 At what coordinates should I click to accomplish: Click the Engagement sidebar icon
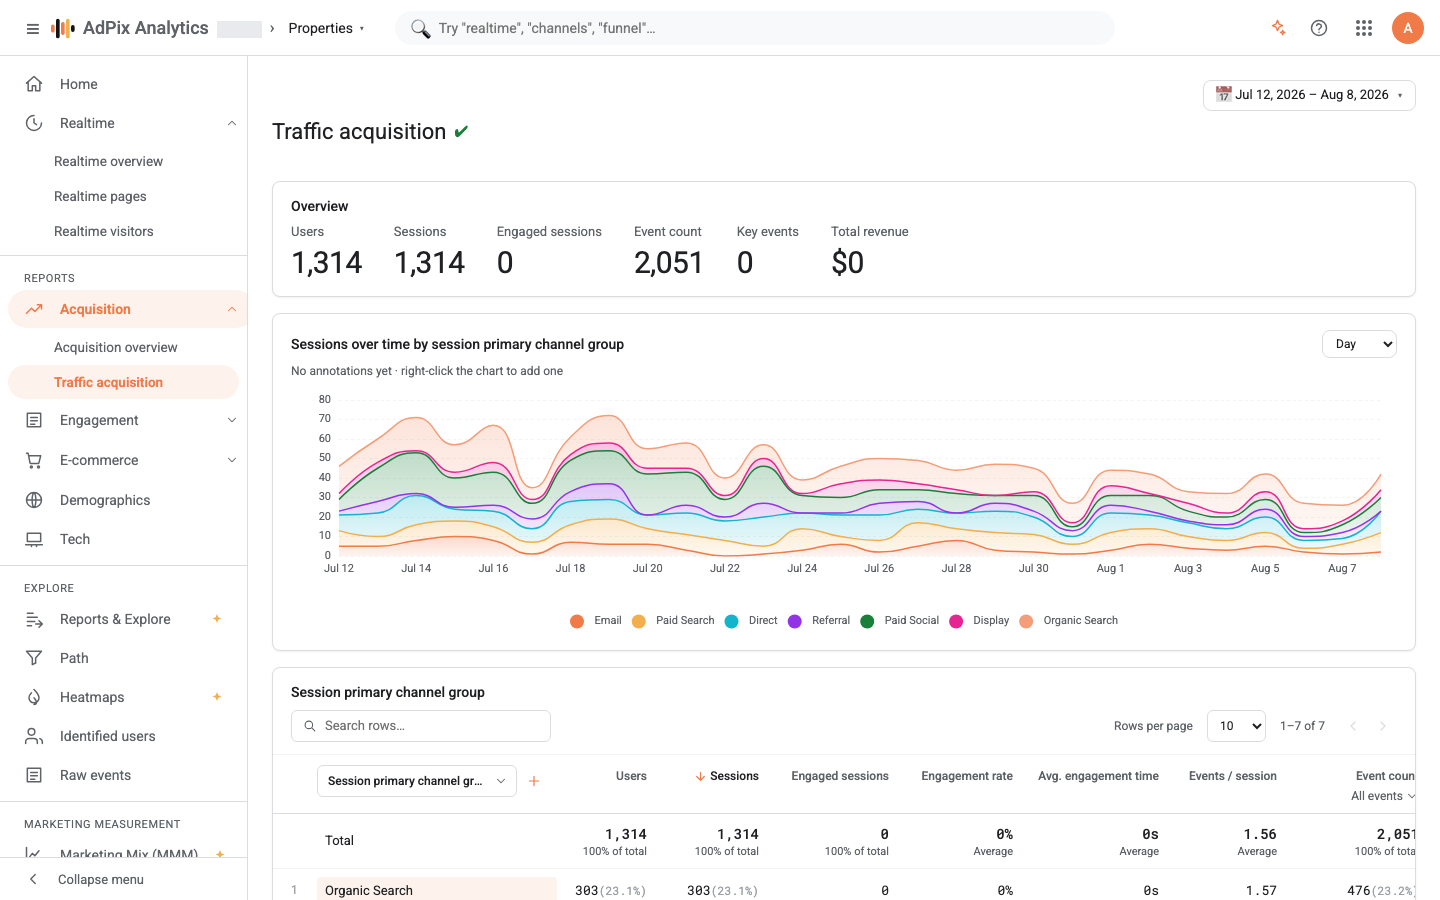click(34, 420)
